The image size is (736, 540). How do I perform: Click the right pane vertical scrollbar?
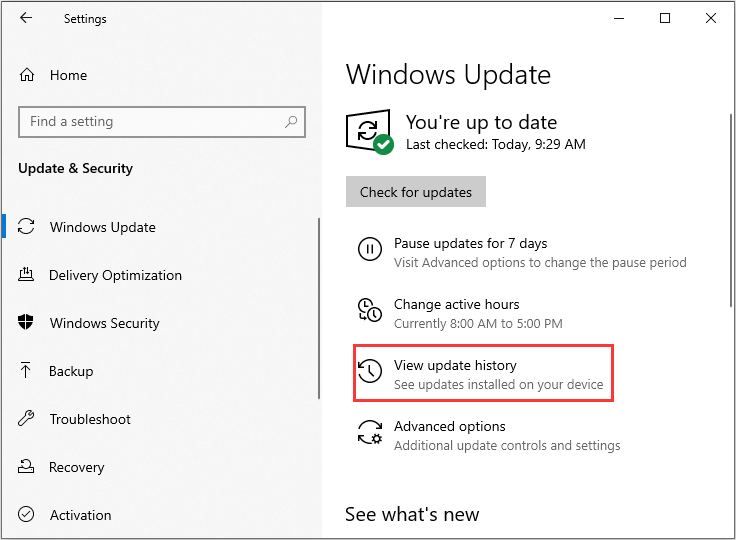[x=731, y=210]
